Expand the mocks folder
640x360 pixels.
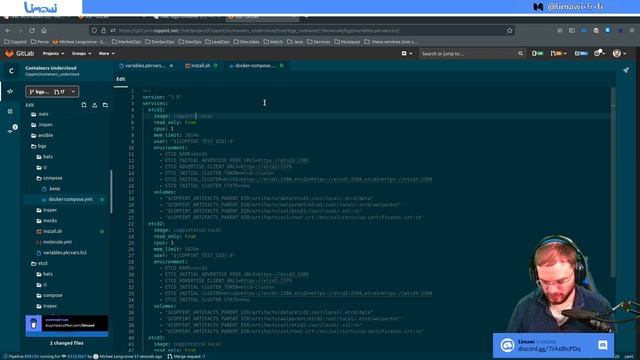click(47, 221)
